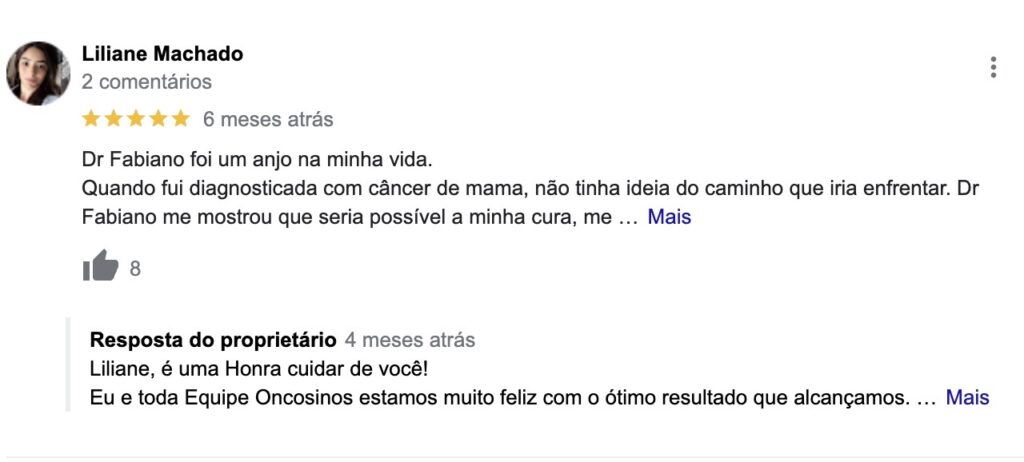Image resolution: width=1024 pixels, height=462 pixels.
Task: Click the '2 comentários' reviewer stats text
Action: [x=147, y=82]
